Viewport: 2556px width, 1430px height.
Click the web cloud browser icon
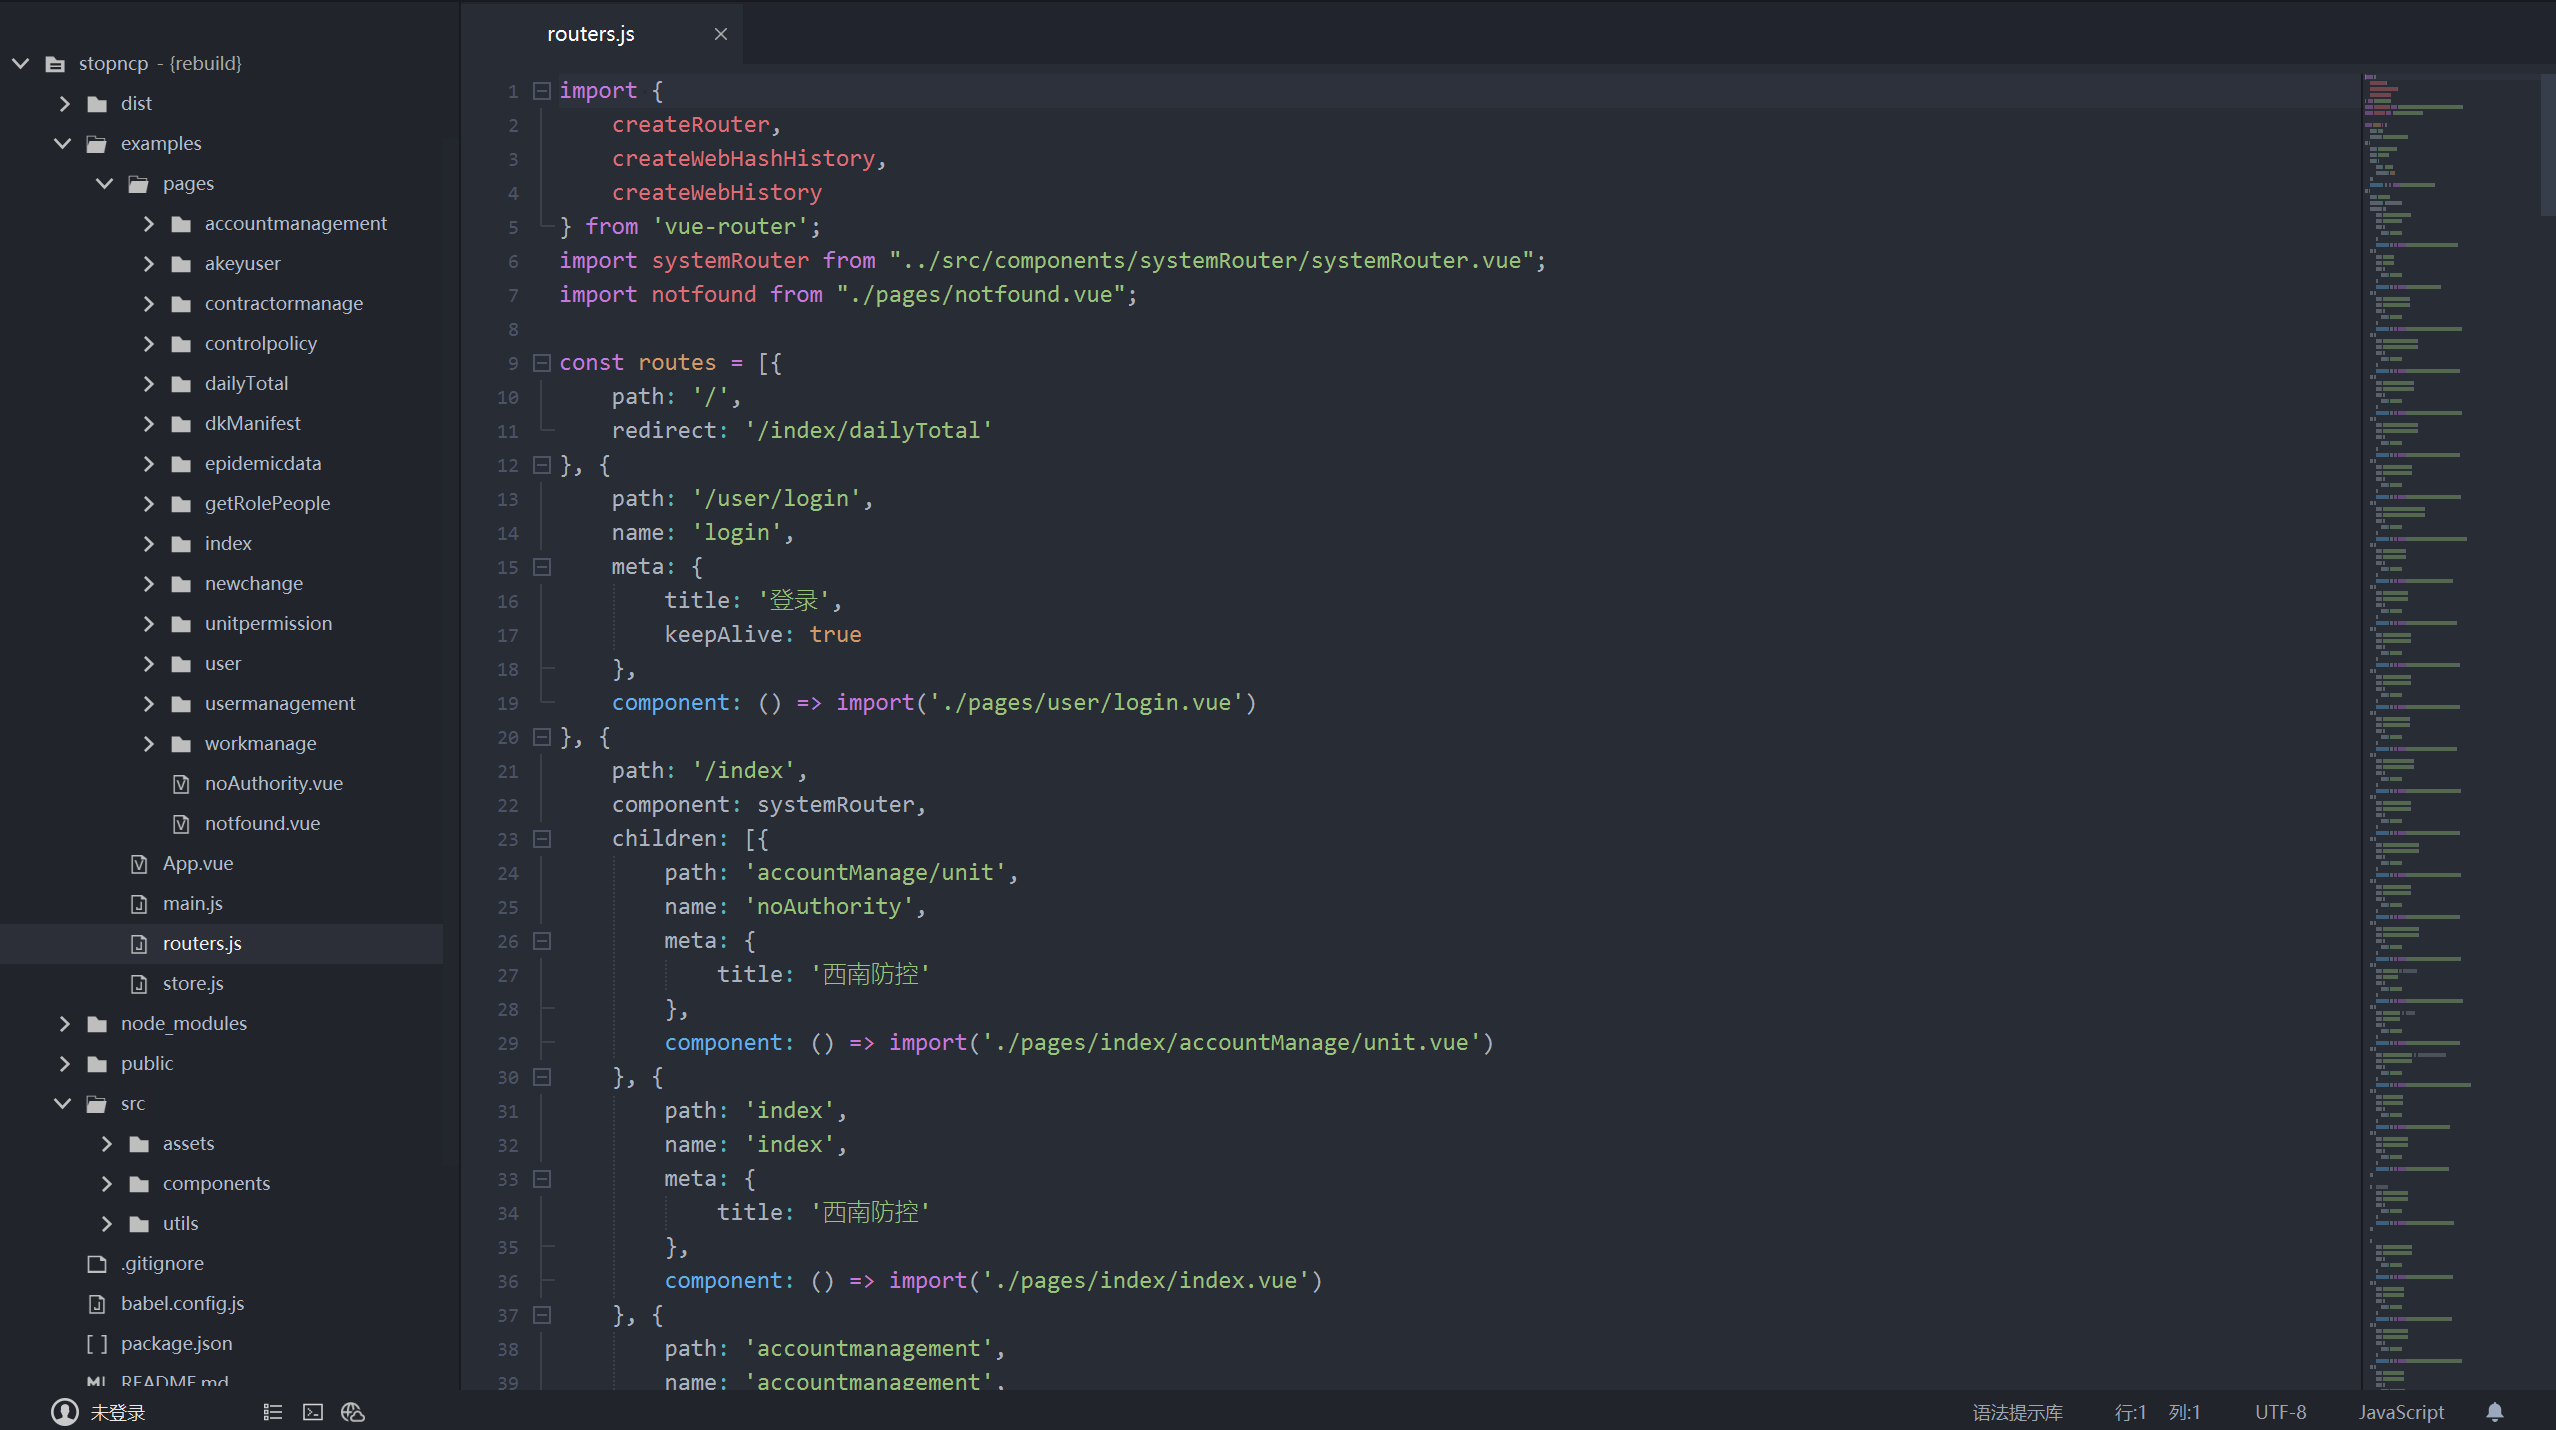tap(353, 1412)
